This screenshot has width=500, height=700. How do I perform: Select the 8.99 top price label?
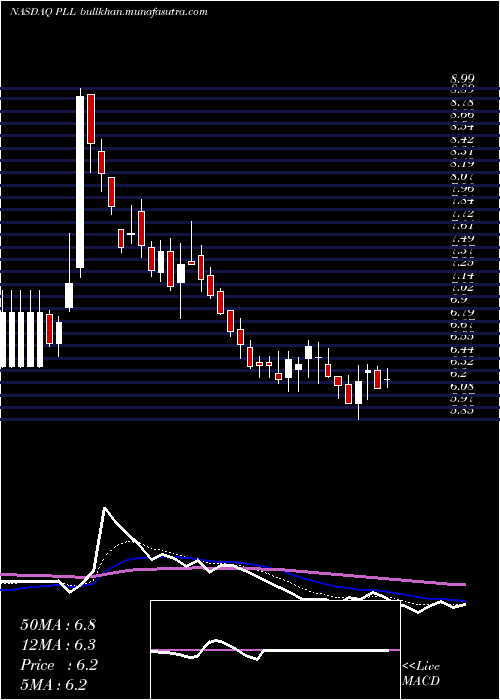[462, 80]
